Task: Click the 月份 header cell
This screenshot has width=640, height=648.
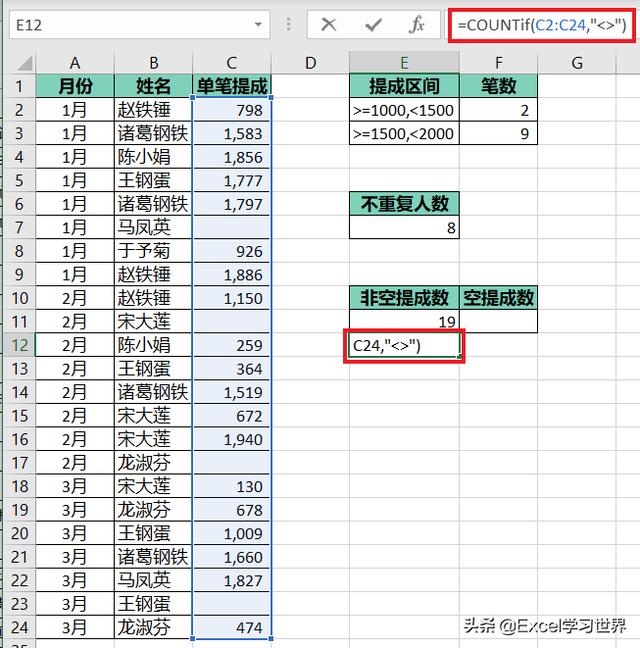Action: coord(75,86)
